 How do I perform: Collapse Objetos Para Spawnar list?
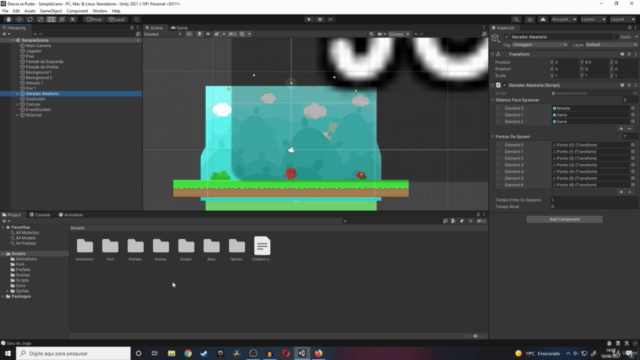click(493, 100)
